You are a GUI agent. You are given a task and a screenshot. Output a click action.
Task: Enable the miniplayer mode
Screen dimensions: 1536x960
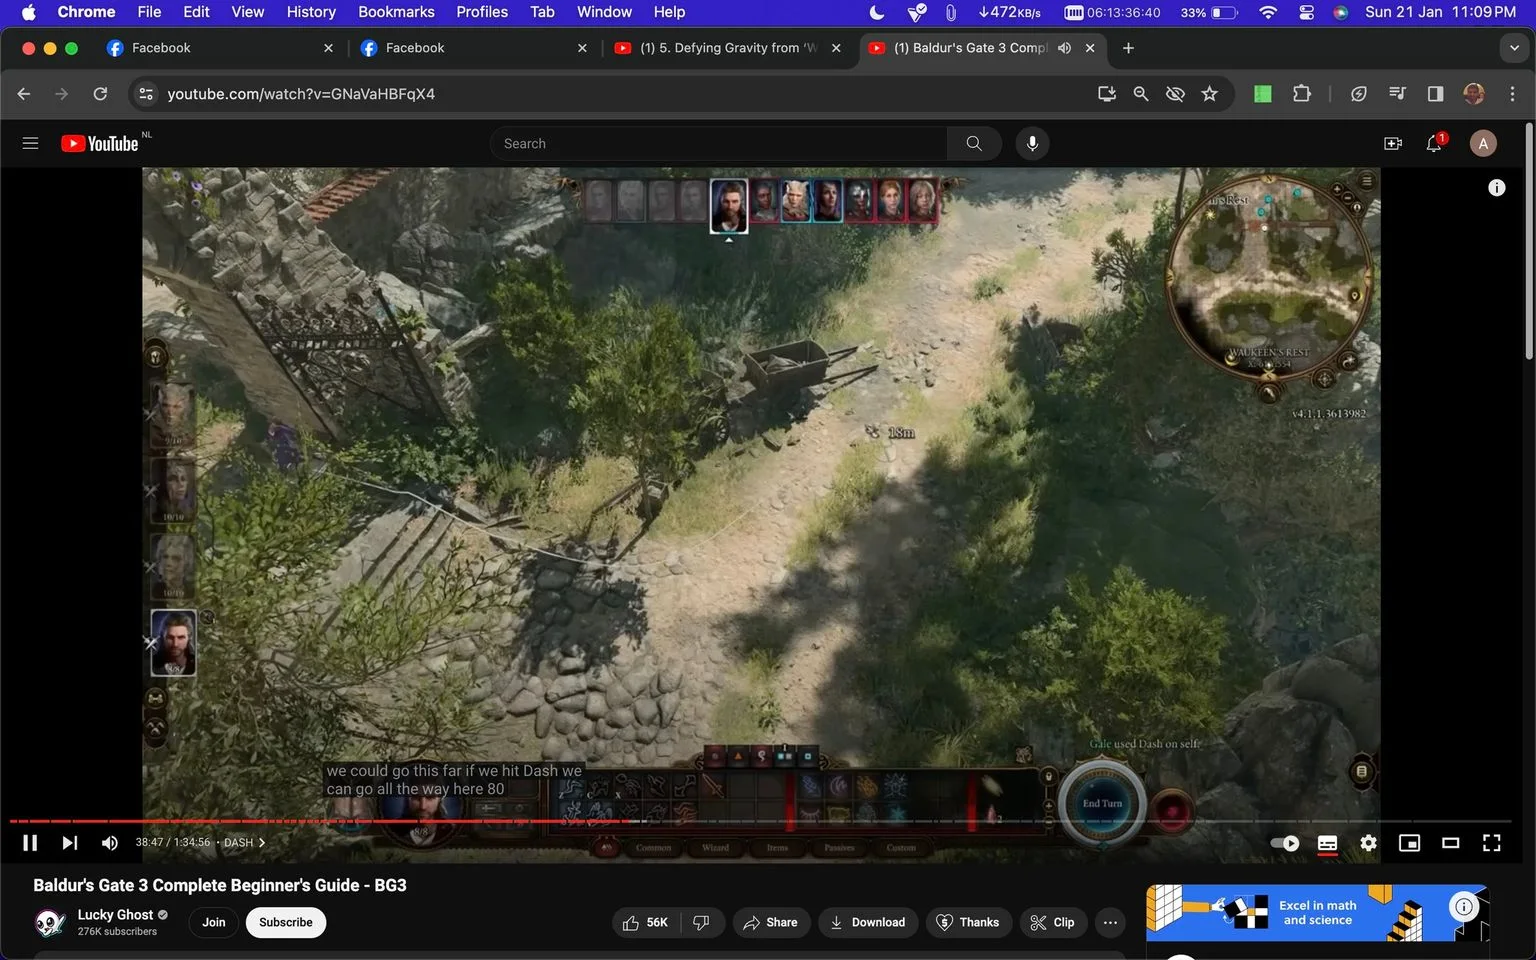[x=1409, y=843]
